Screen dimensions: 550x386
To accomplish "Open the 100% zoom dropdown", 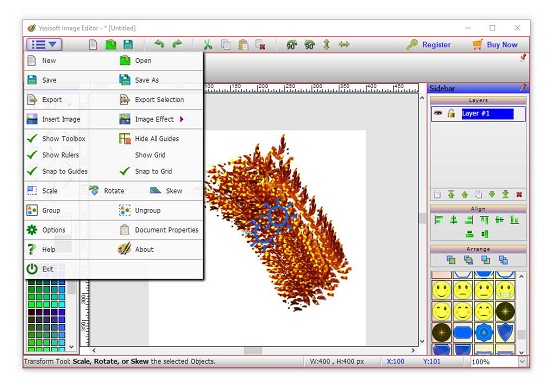I will 522,361.
